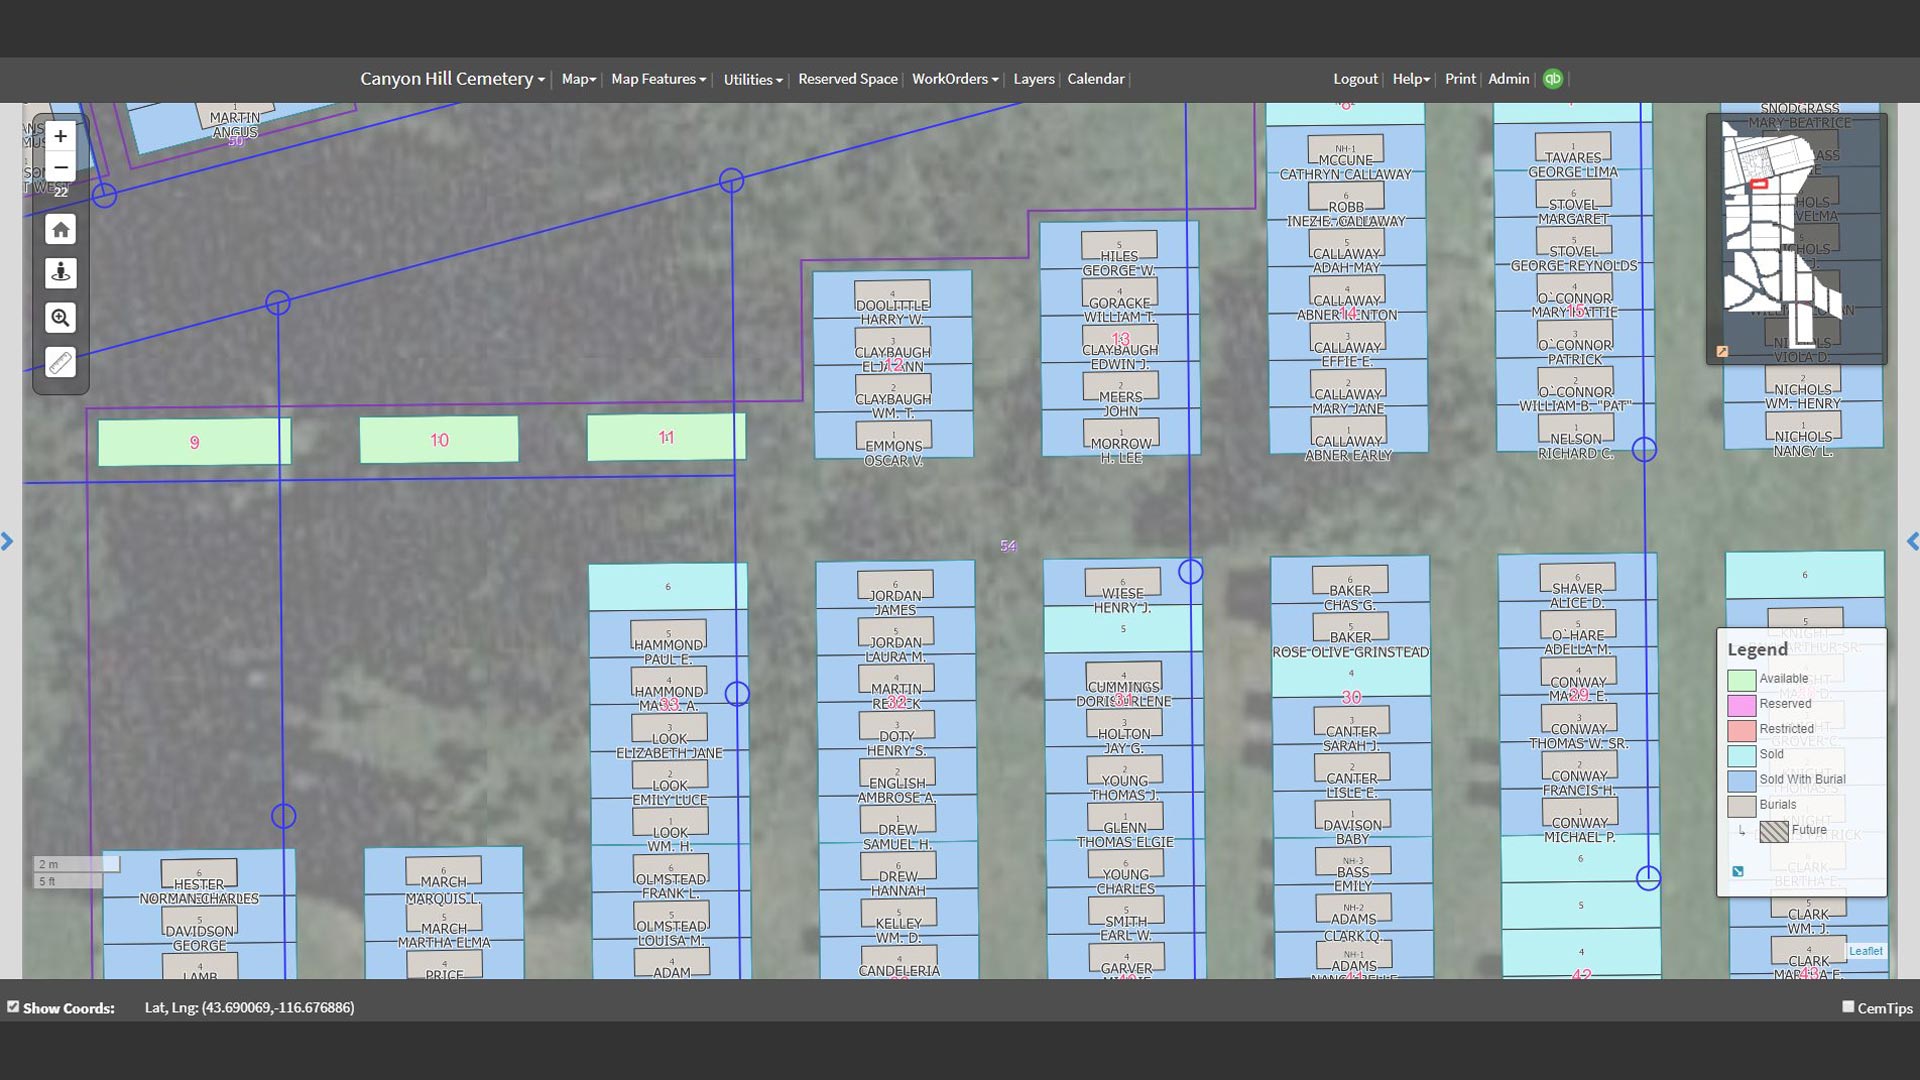The image size is (1920, 1080).
Task: Click the mini-map overview thumbnail
Action: (x=1796, y=239)
